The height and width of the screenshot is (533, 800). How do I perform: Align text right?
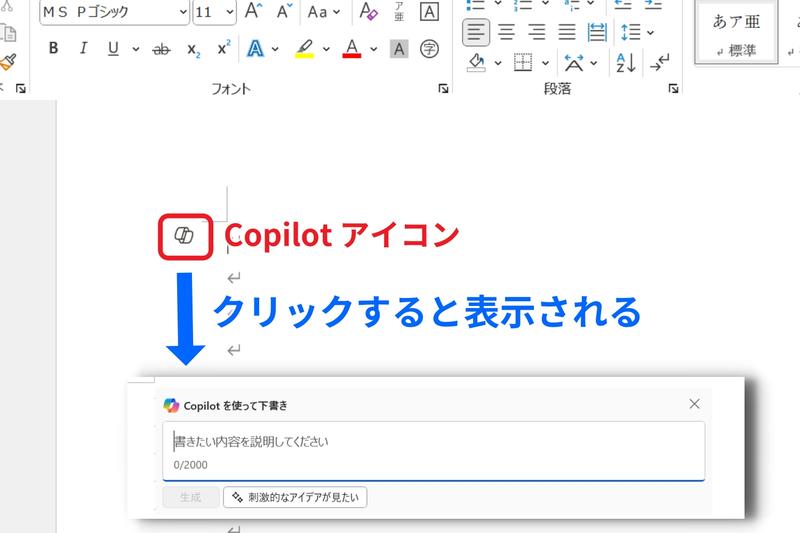(x=536, y=32)
